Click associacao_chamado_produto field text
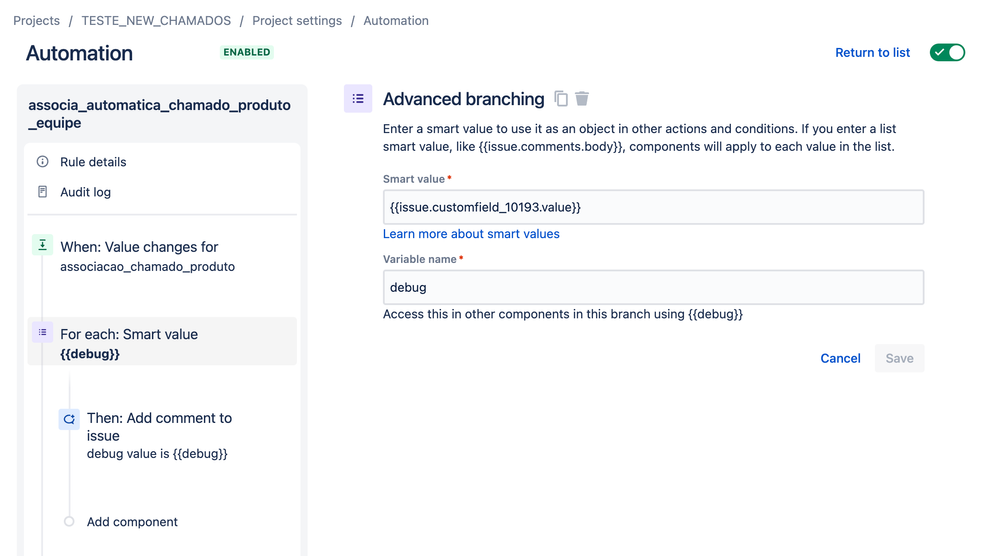The width and height of the screenshot is (999, 556). (x=147, y=266)
